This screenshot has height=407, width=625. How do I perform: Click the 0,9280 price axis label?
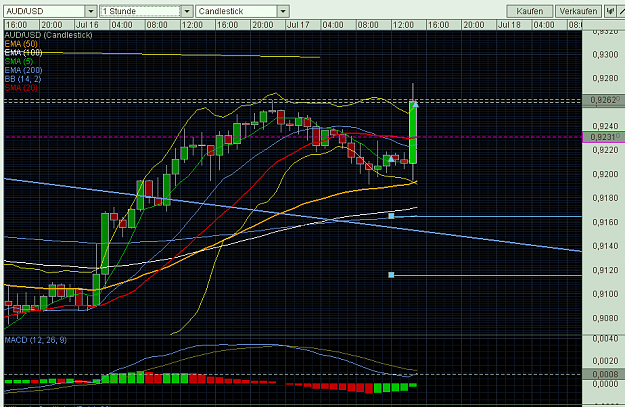pos(605,78)
